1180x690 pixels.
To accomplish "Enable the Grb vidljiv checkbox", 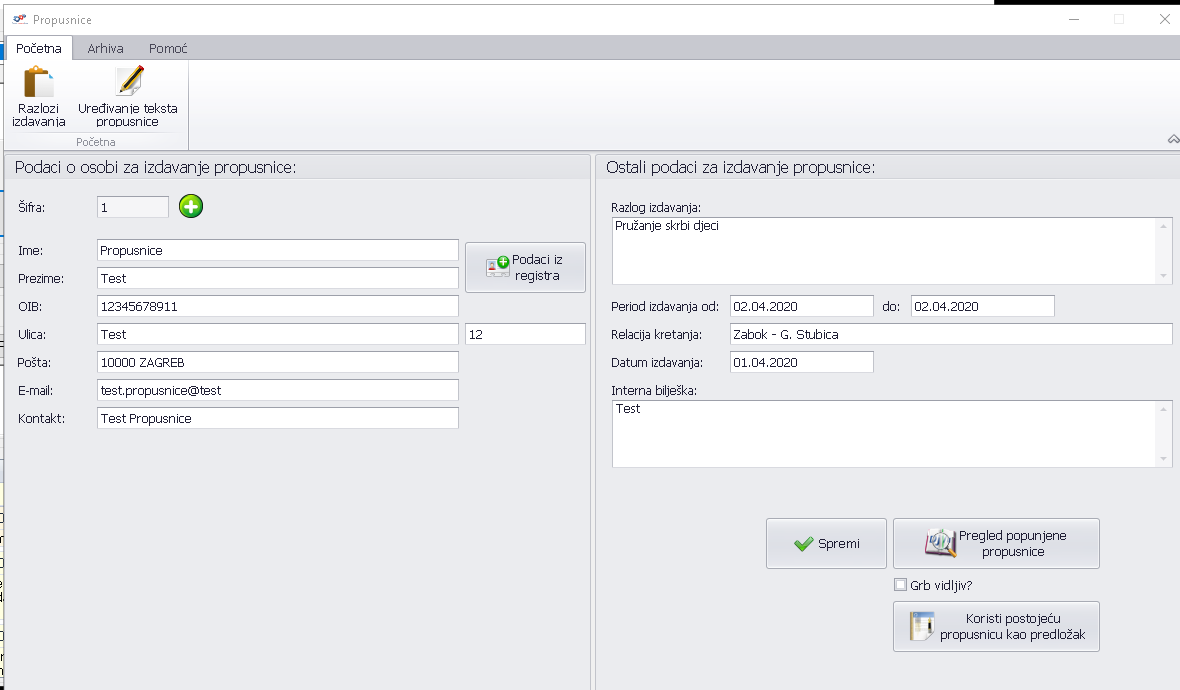I will pyautogui.click(x=899, y=585).
